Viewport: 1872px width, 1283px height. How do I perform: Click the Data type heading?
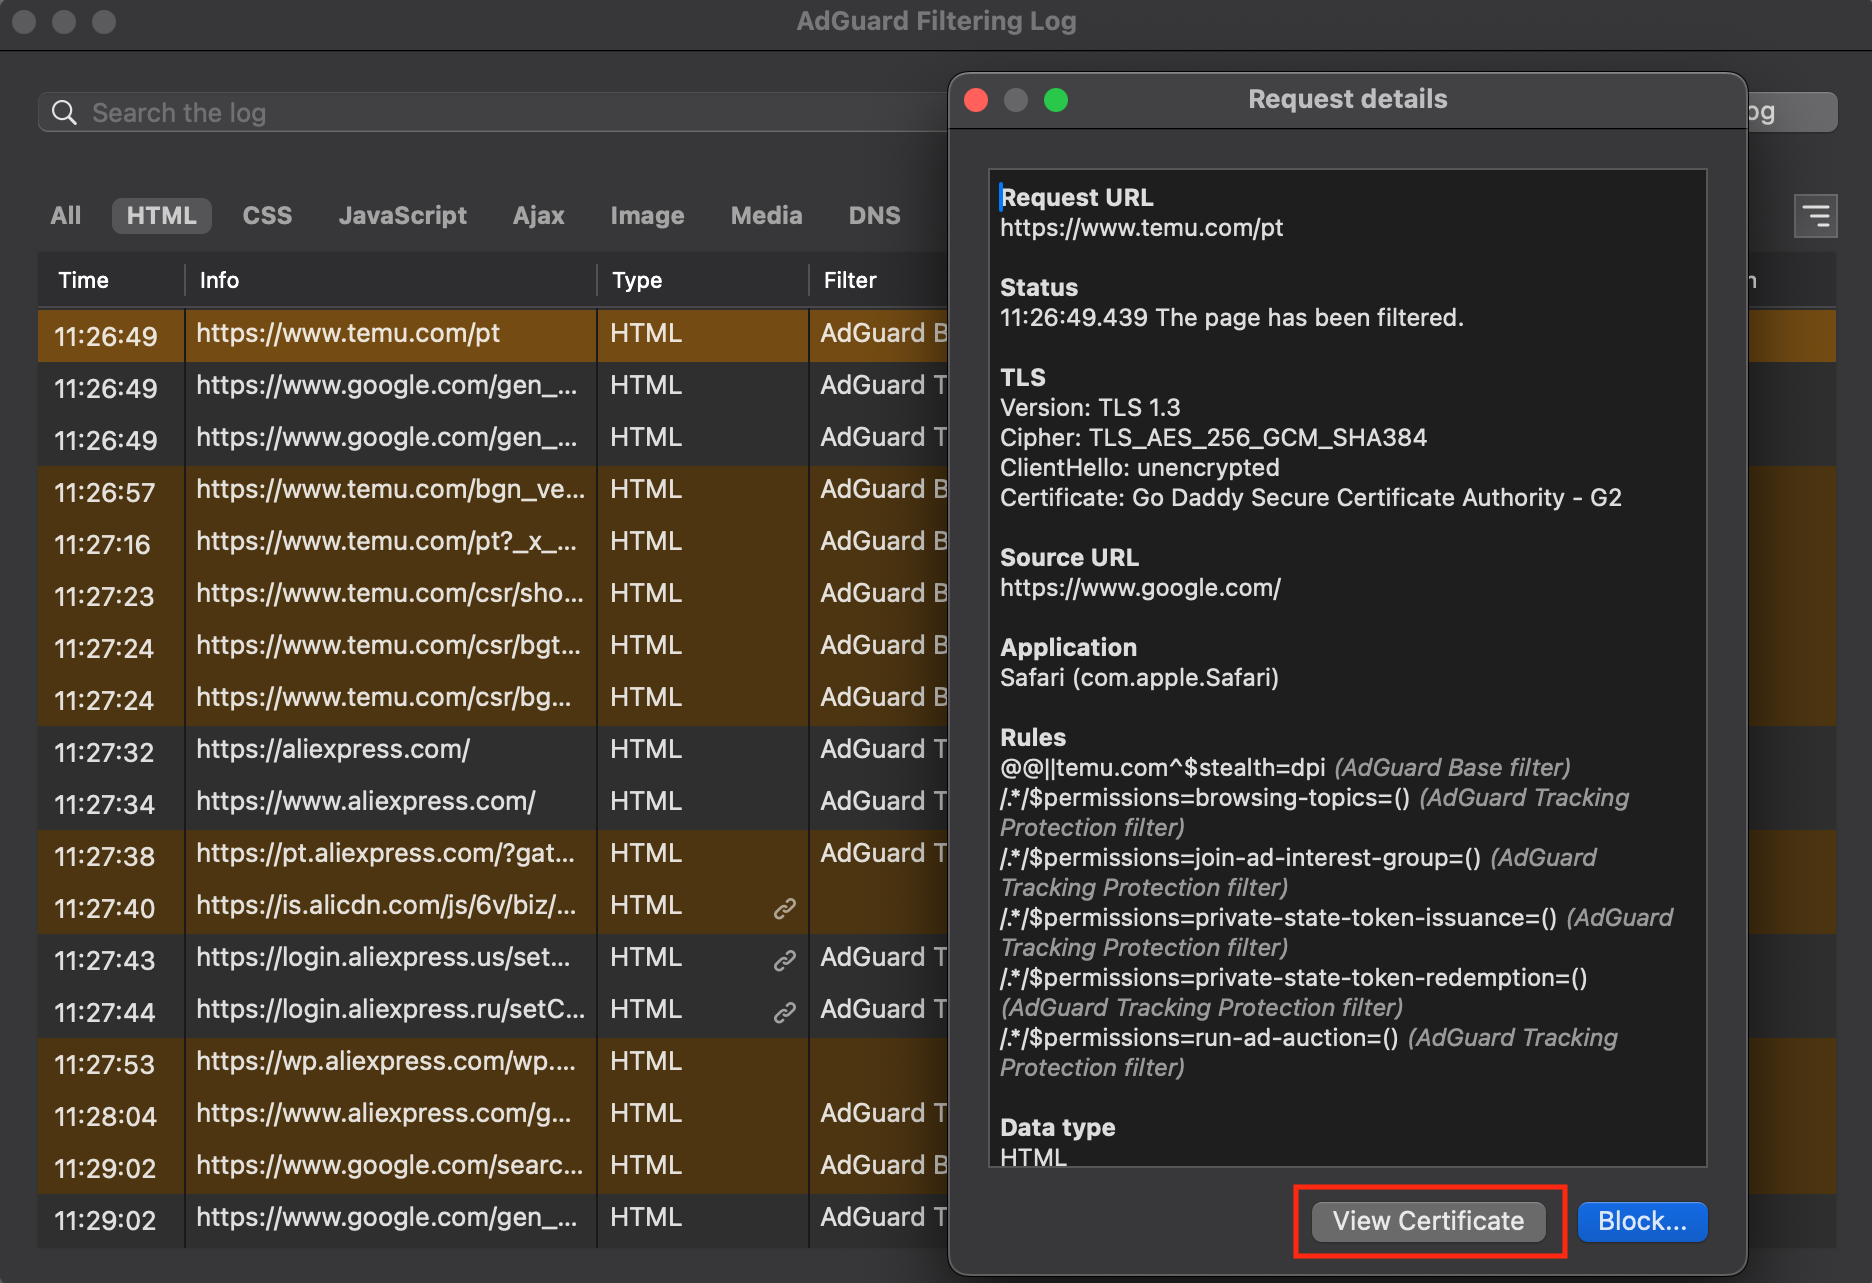(x=1057, y=1127)
